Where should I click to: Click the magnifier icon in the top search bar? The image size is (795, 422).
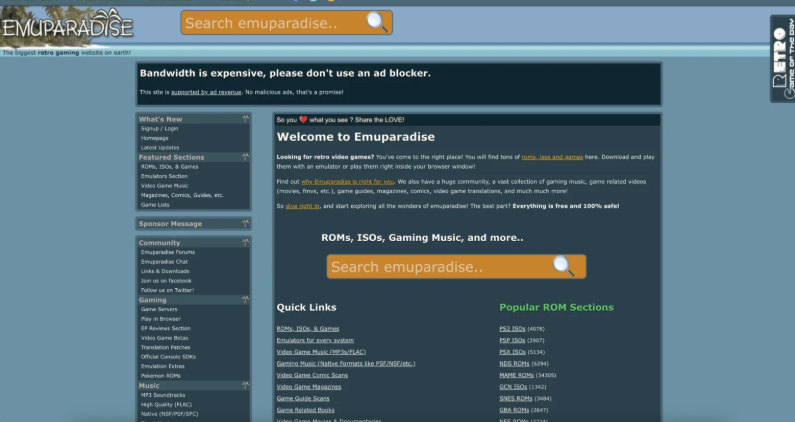pos(377,22)
